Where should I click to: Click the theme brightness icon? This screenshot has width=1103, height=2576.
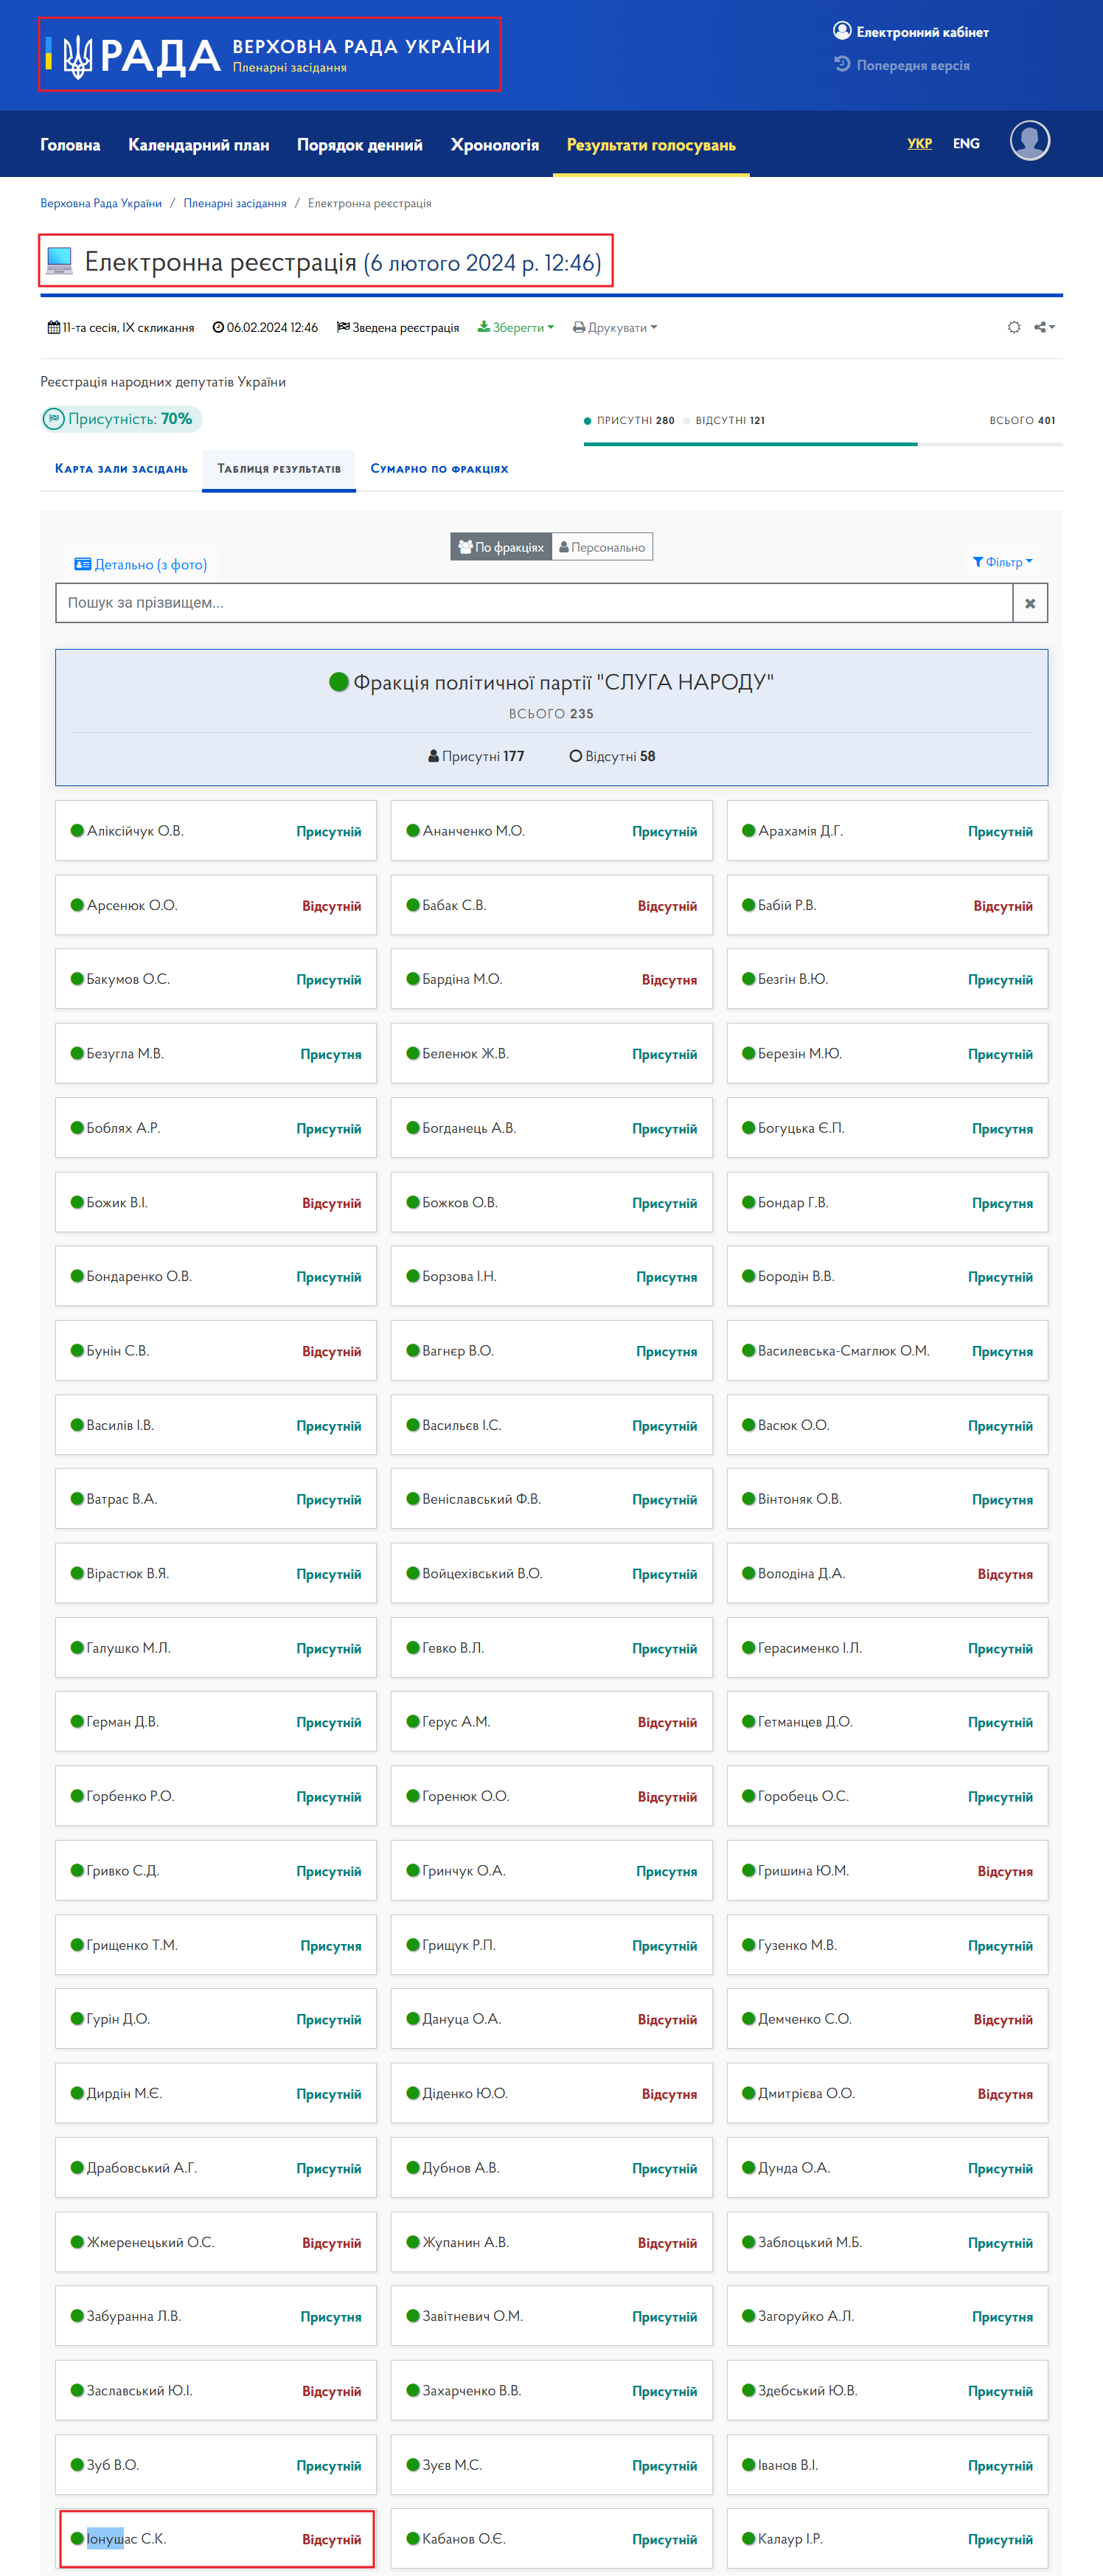pos(1014,327)
